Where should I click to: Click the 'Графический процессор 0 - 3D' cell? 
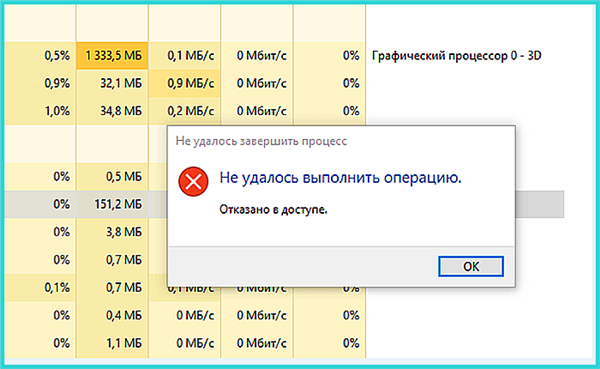coord(457,56)
